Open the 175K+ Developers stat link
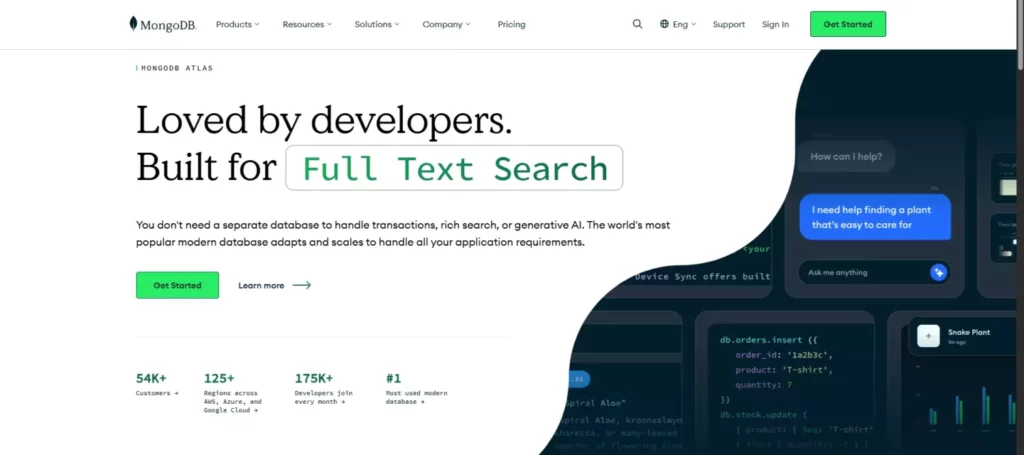 (x=324, y=389)
